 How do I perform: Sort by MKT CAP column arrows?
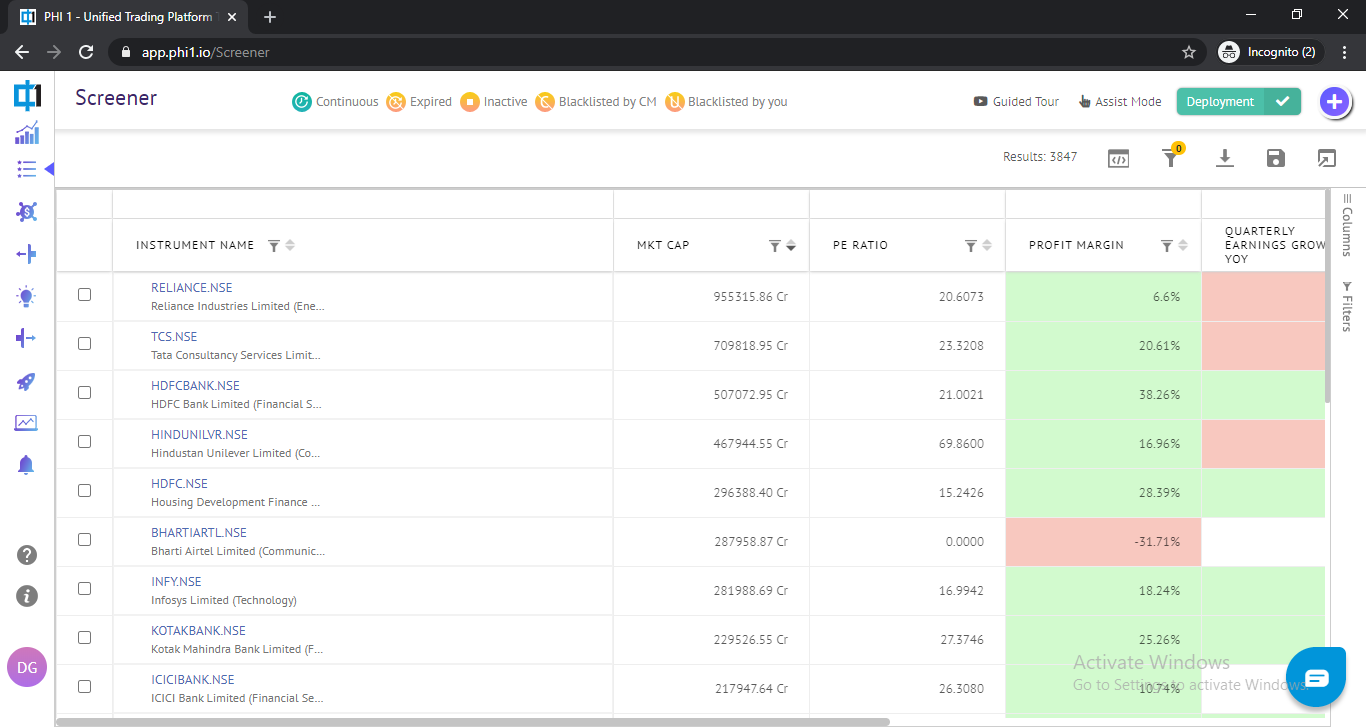click(x=791, y=246)
